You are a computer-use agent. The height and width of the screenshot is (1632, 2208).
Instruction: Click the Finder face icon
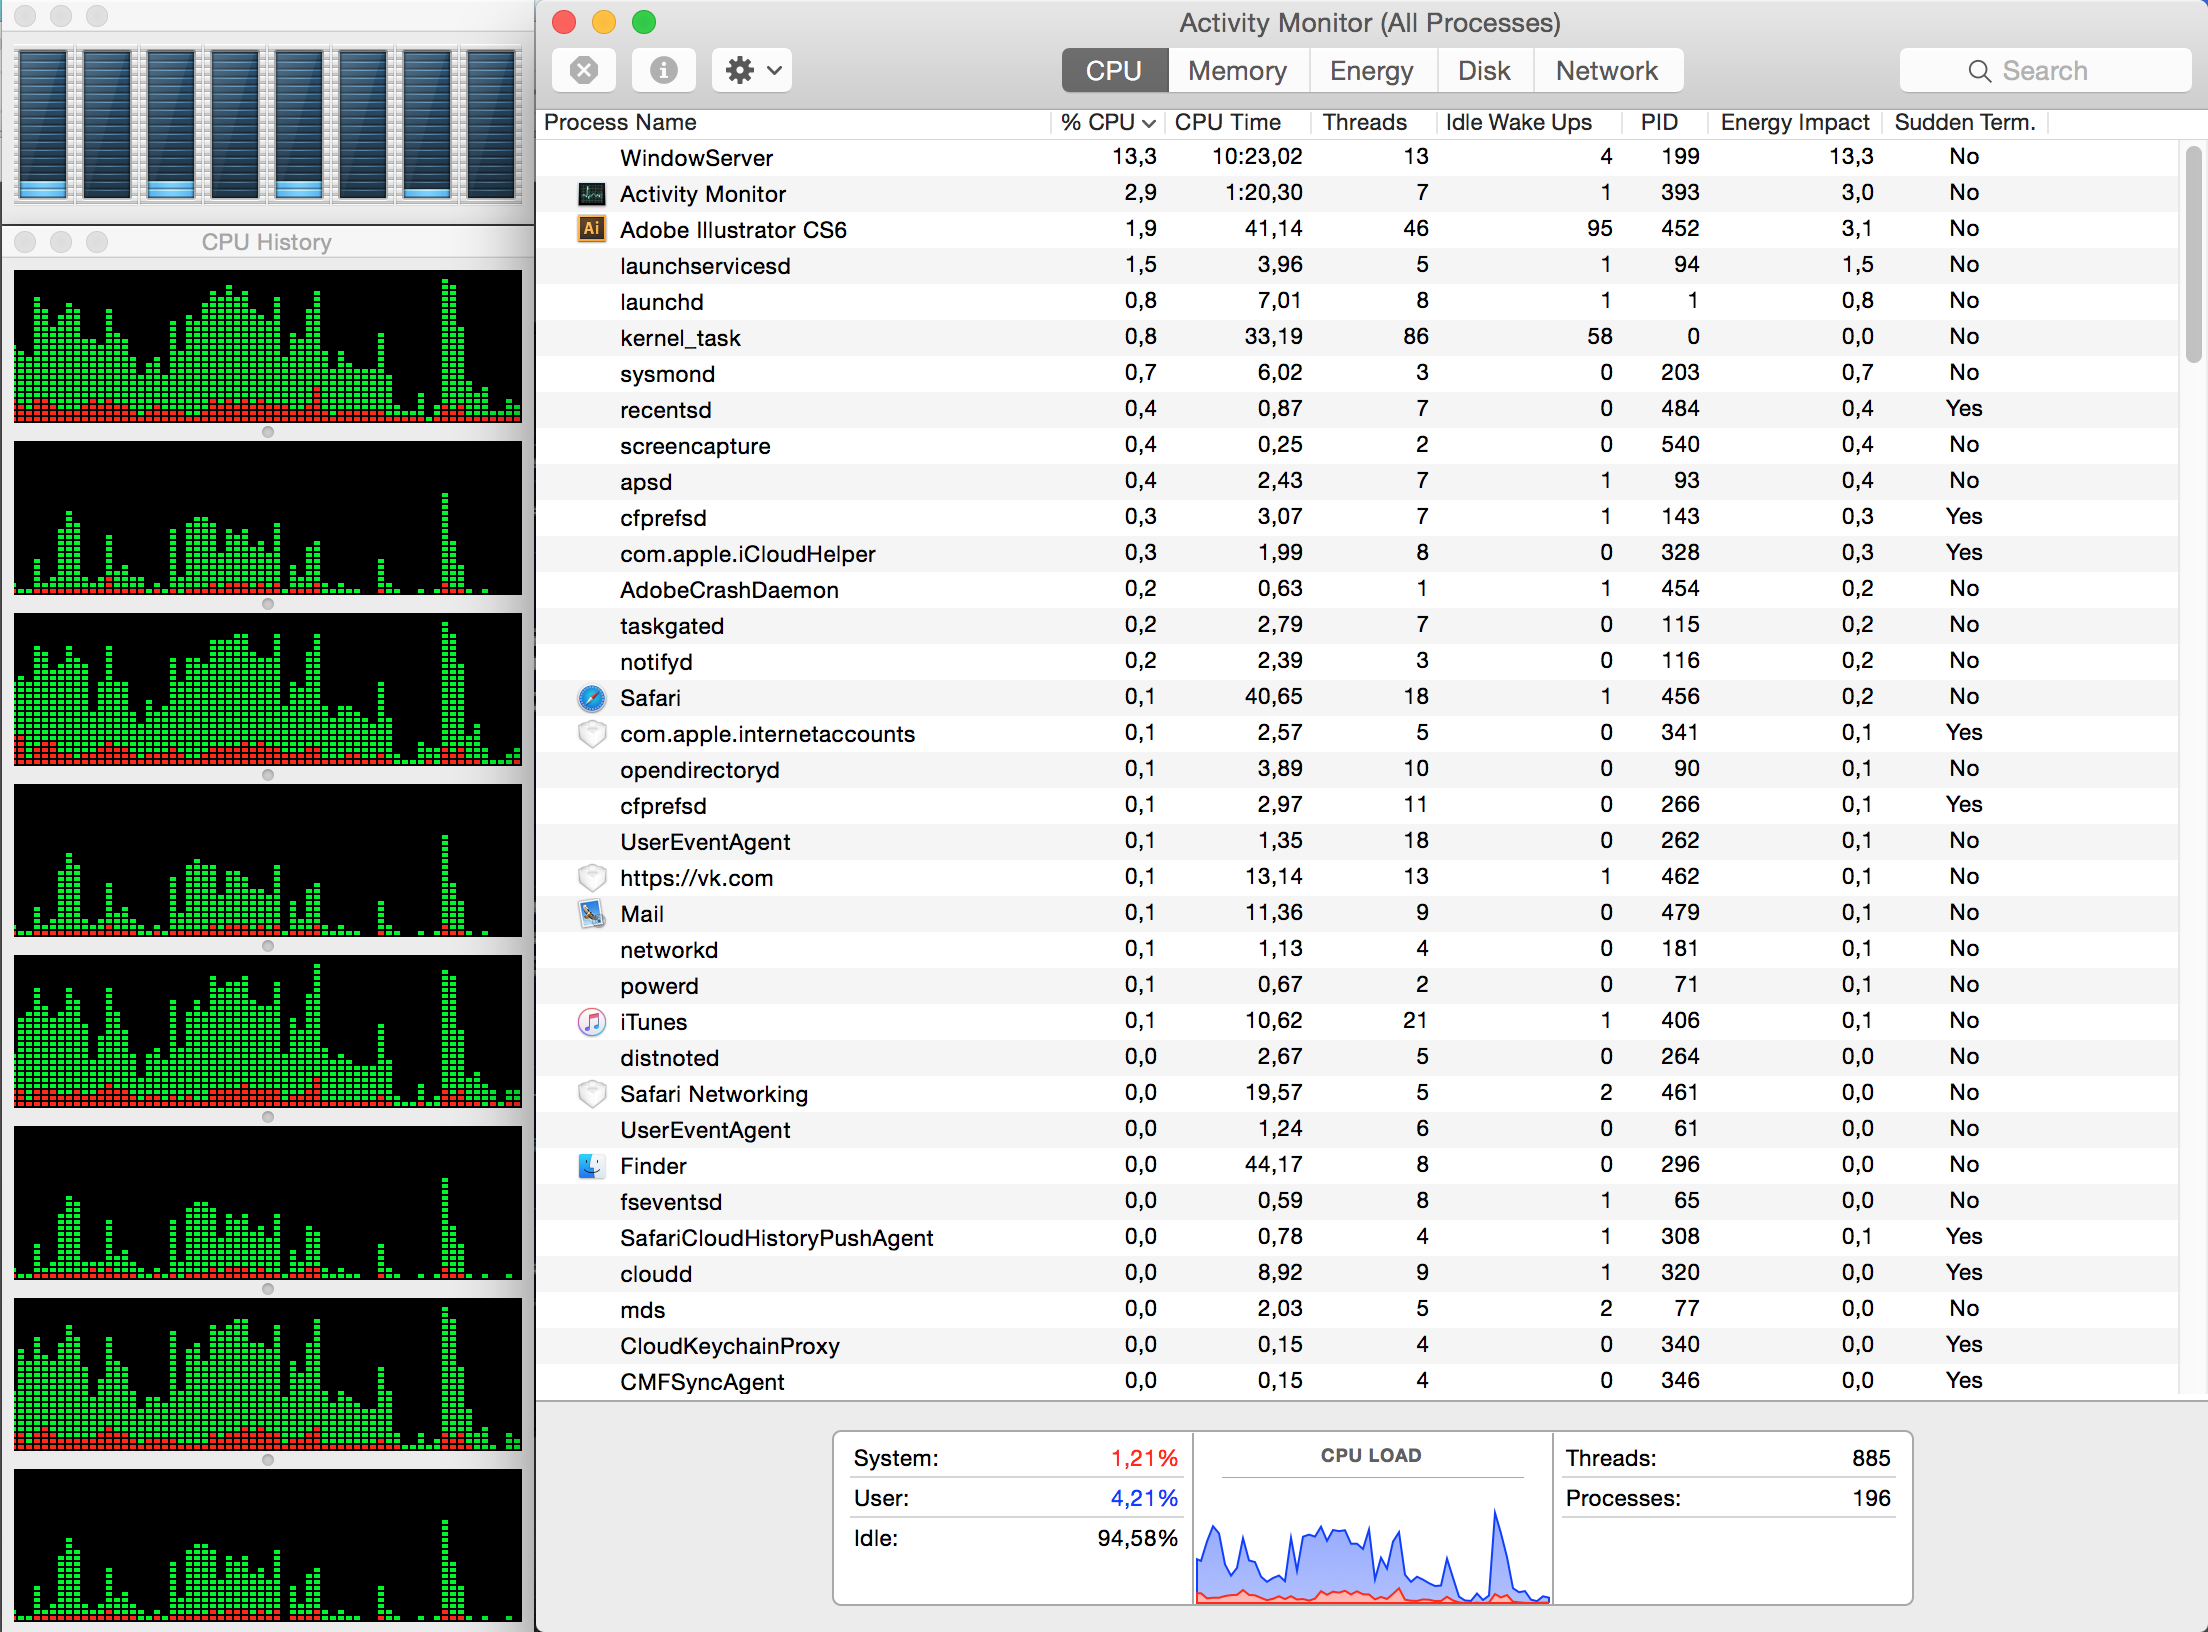[x=592, y=1165]
